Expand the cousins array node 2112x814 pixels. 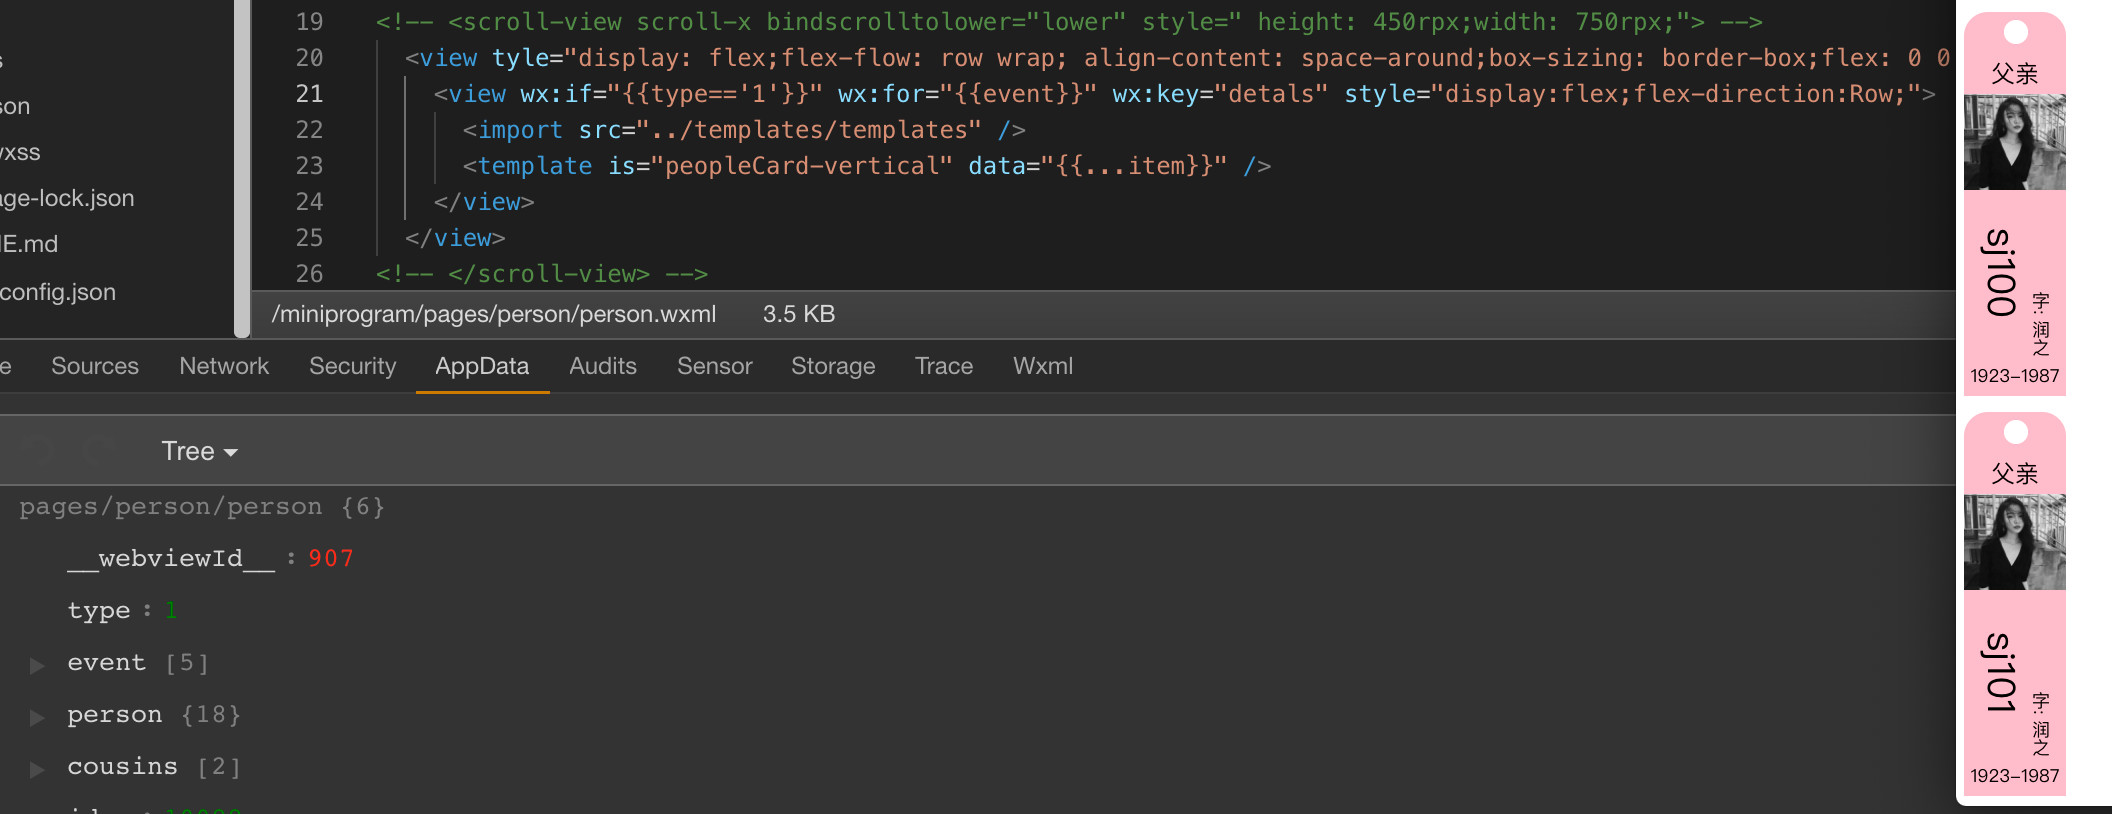coord(37,769)
